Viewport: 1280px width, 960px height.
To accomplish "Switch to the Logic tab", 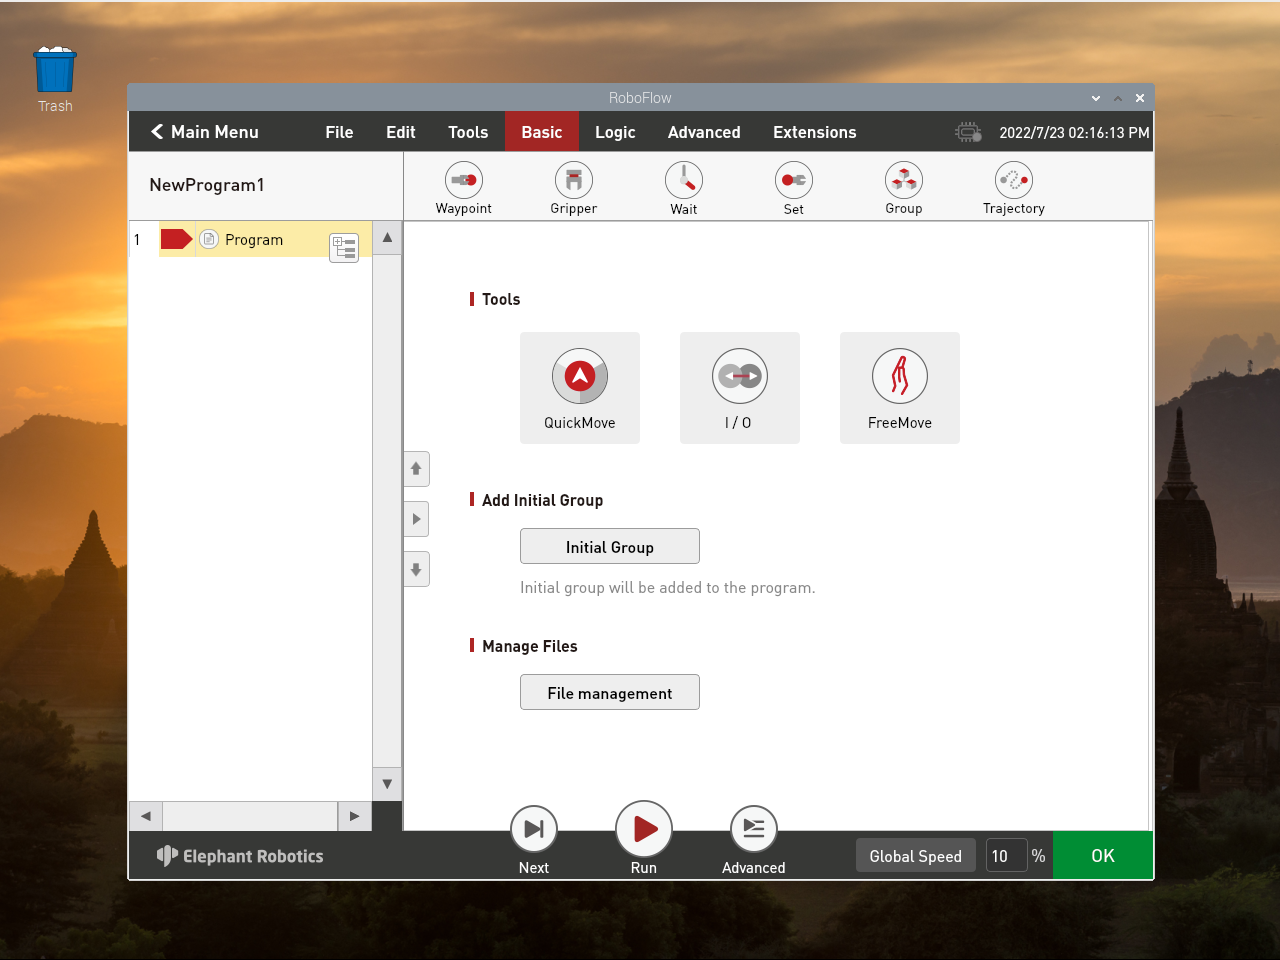I will point(615,131).
